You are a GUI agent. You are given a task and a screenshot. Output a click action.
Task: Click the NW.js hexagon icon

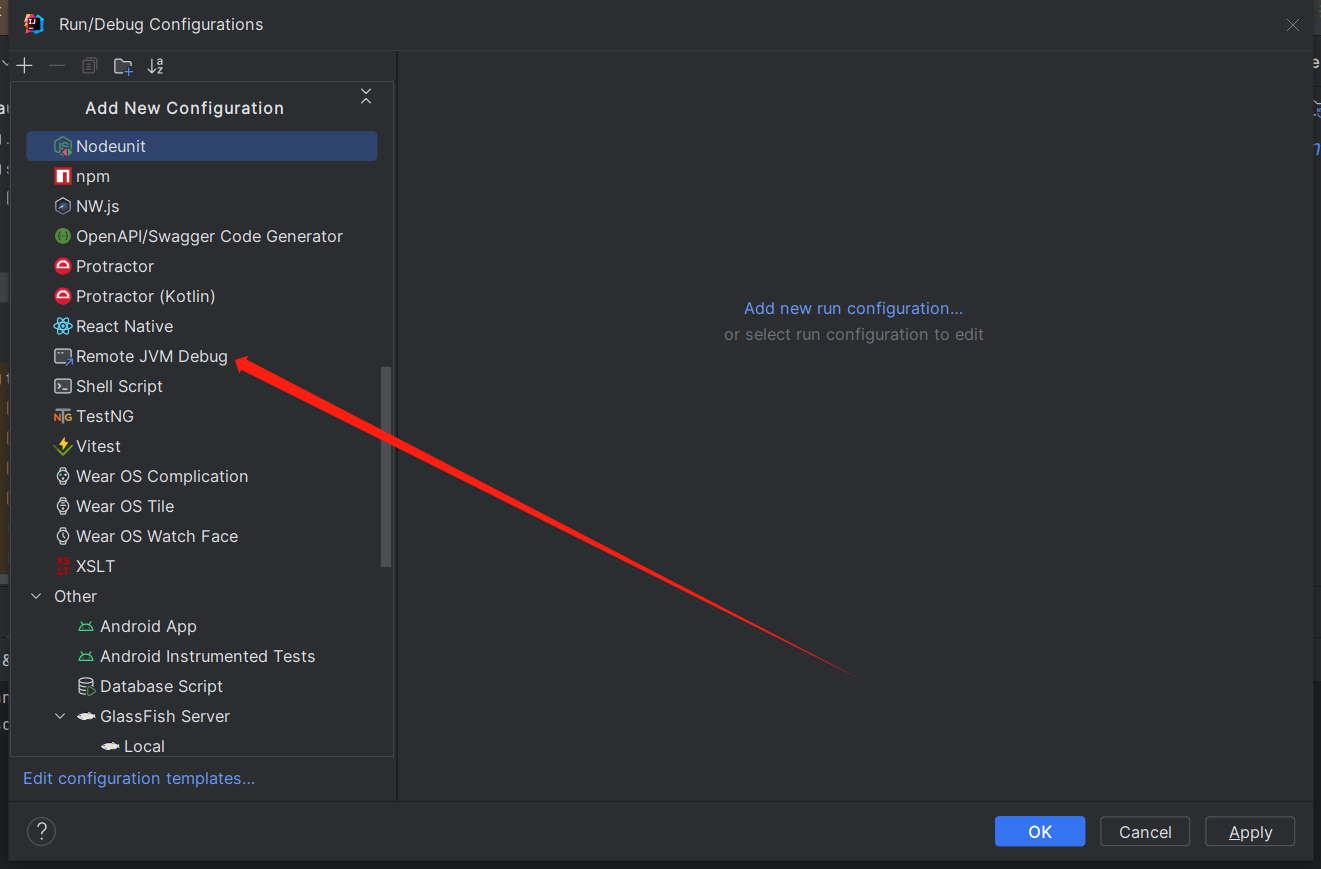tap(63, 206)
